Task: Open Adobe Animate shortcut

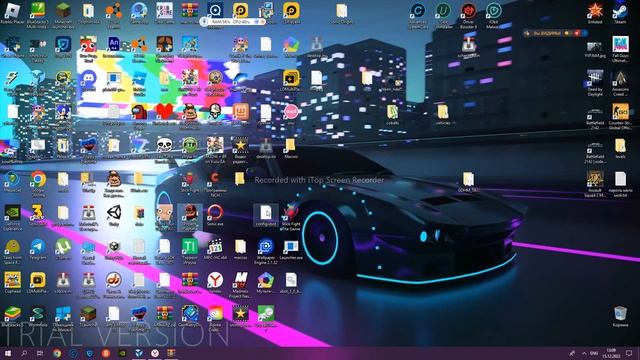Action: (x=113, y=44)
